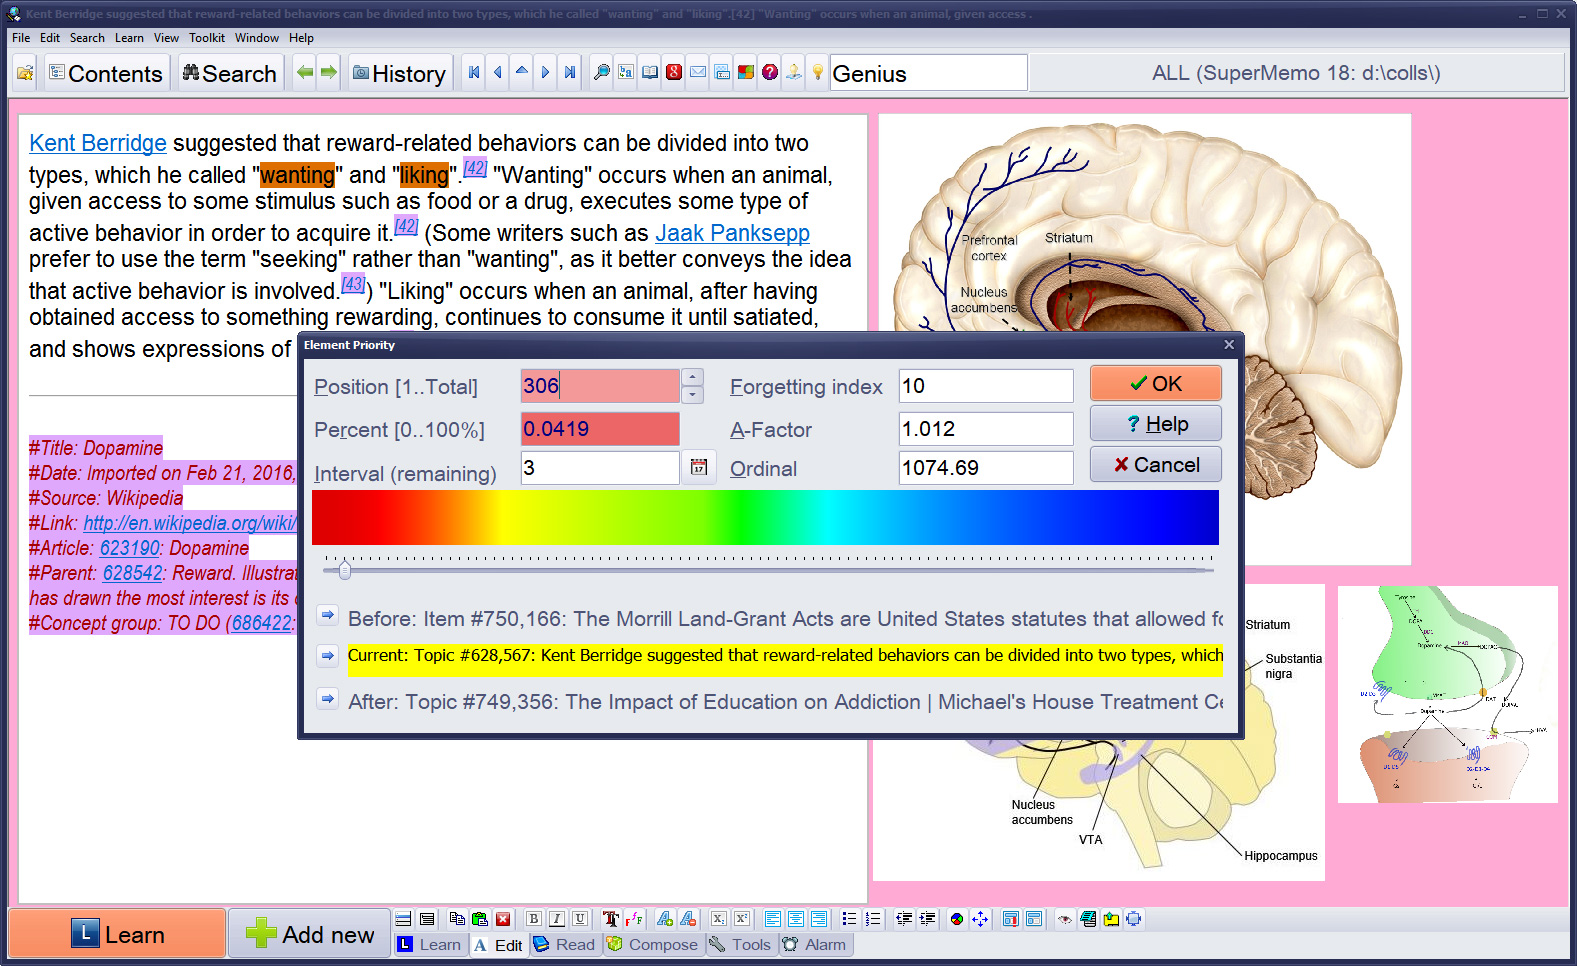
Task: Click the go-to arrow beside the After topic
Action: 327,699
